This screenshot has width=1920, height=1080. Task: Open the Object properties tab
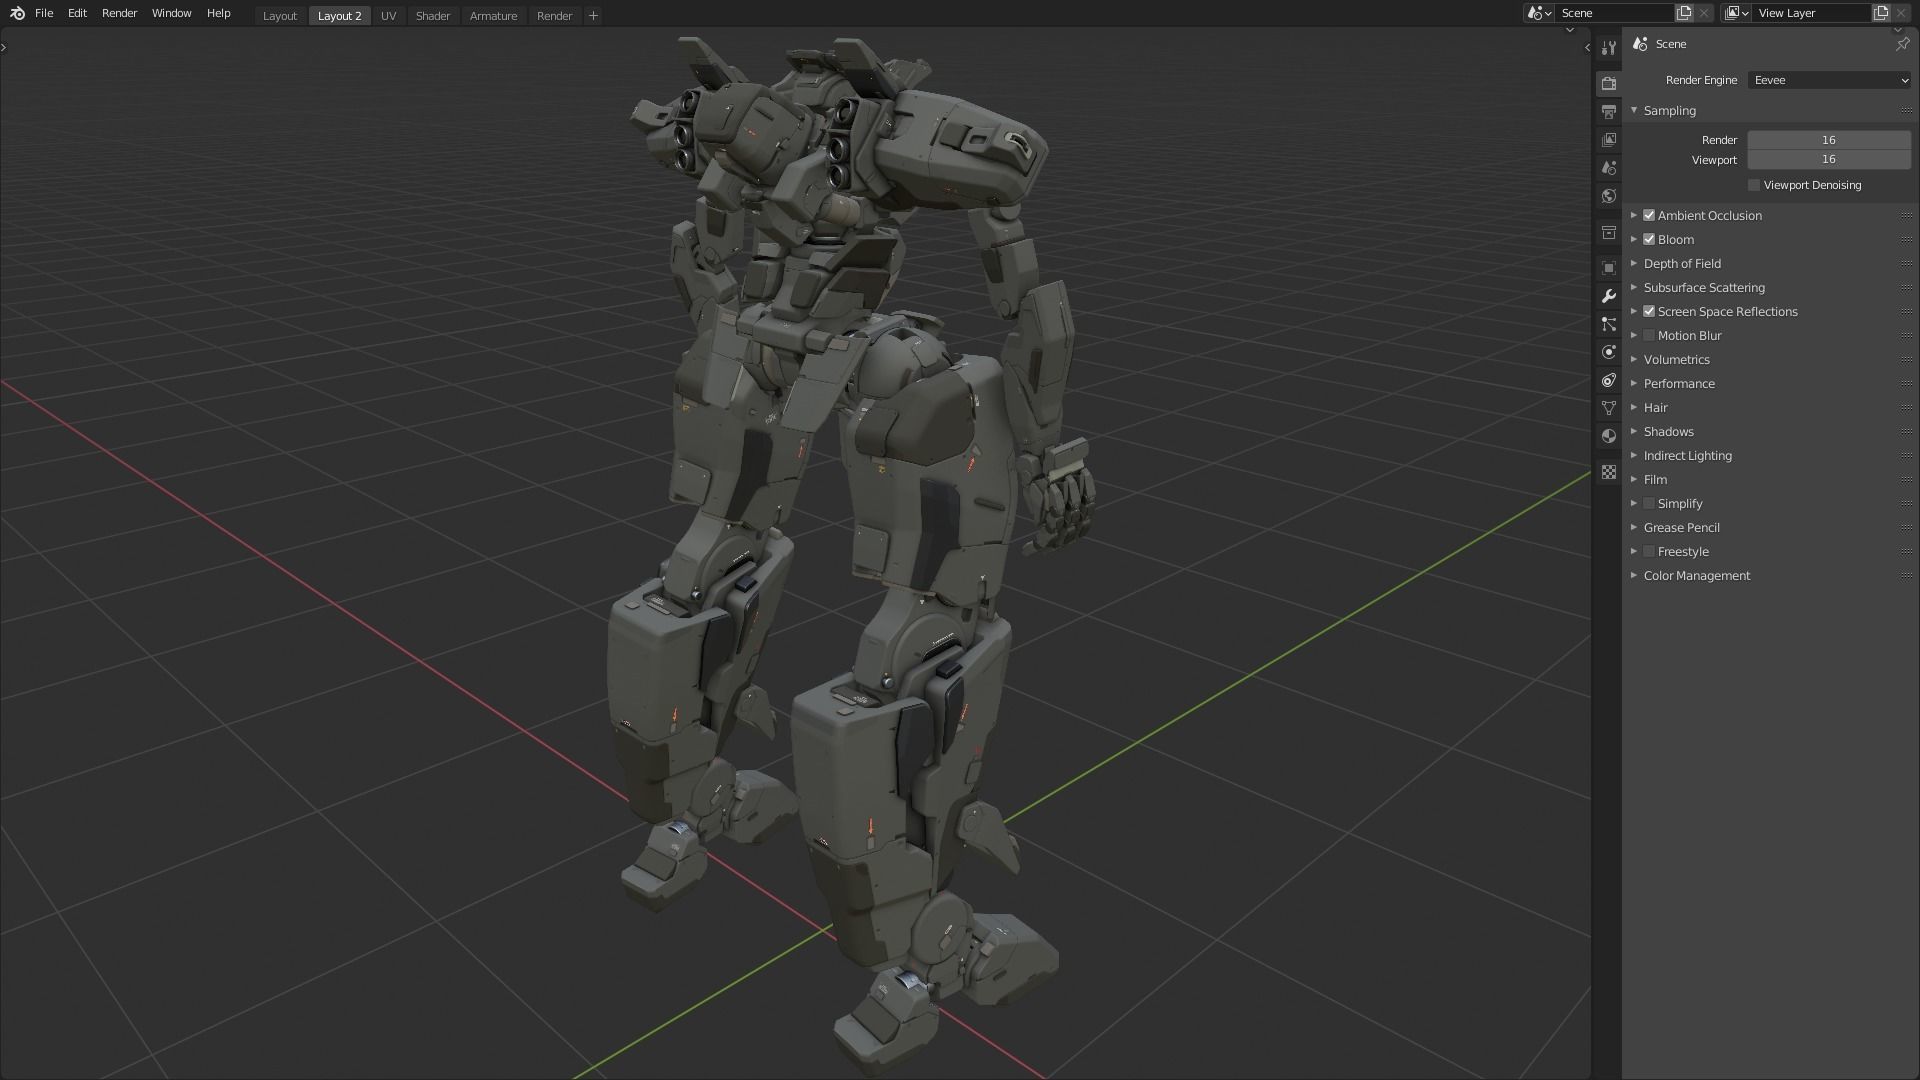tap(1608, 268)
